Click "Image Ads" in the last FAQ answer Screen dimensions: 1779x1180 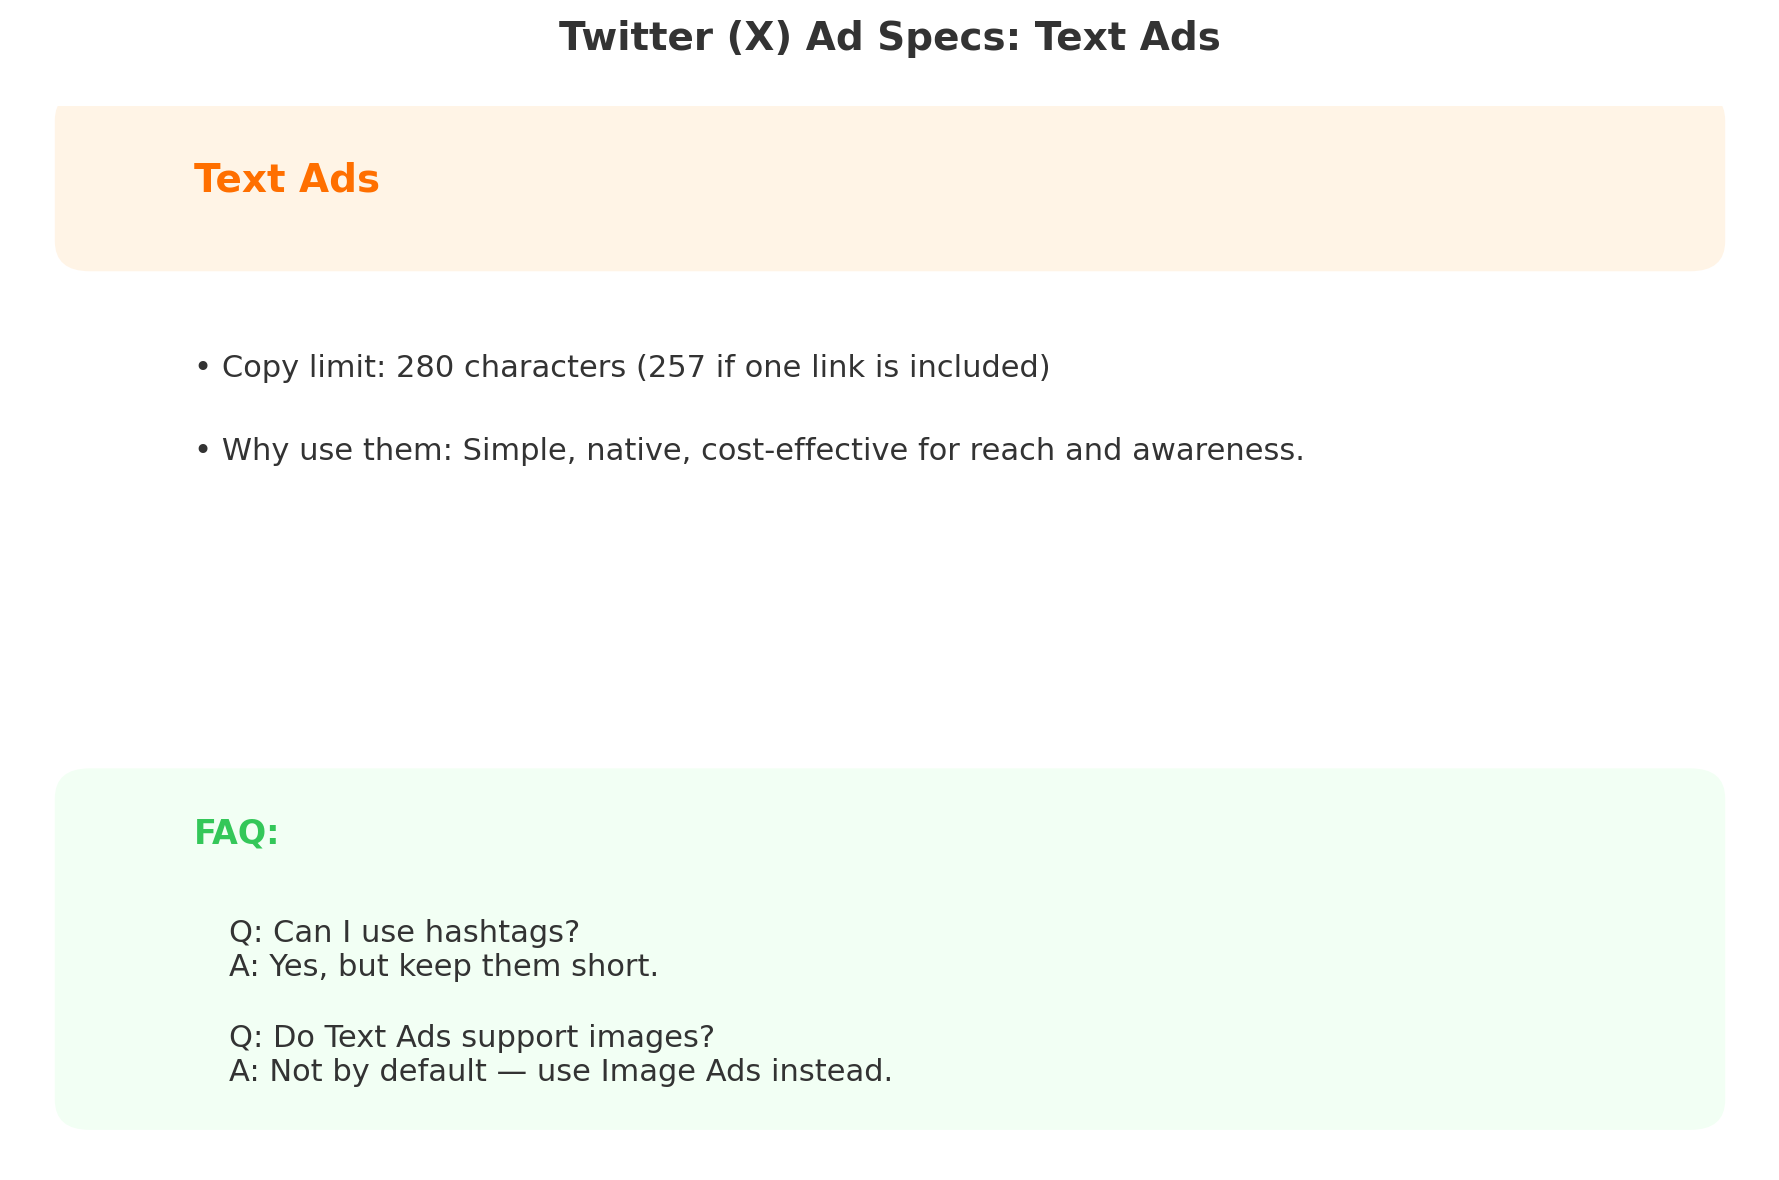[x=675, y=1072]
